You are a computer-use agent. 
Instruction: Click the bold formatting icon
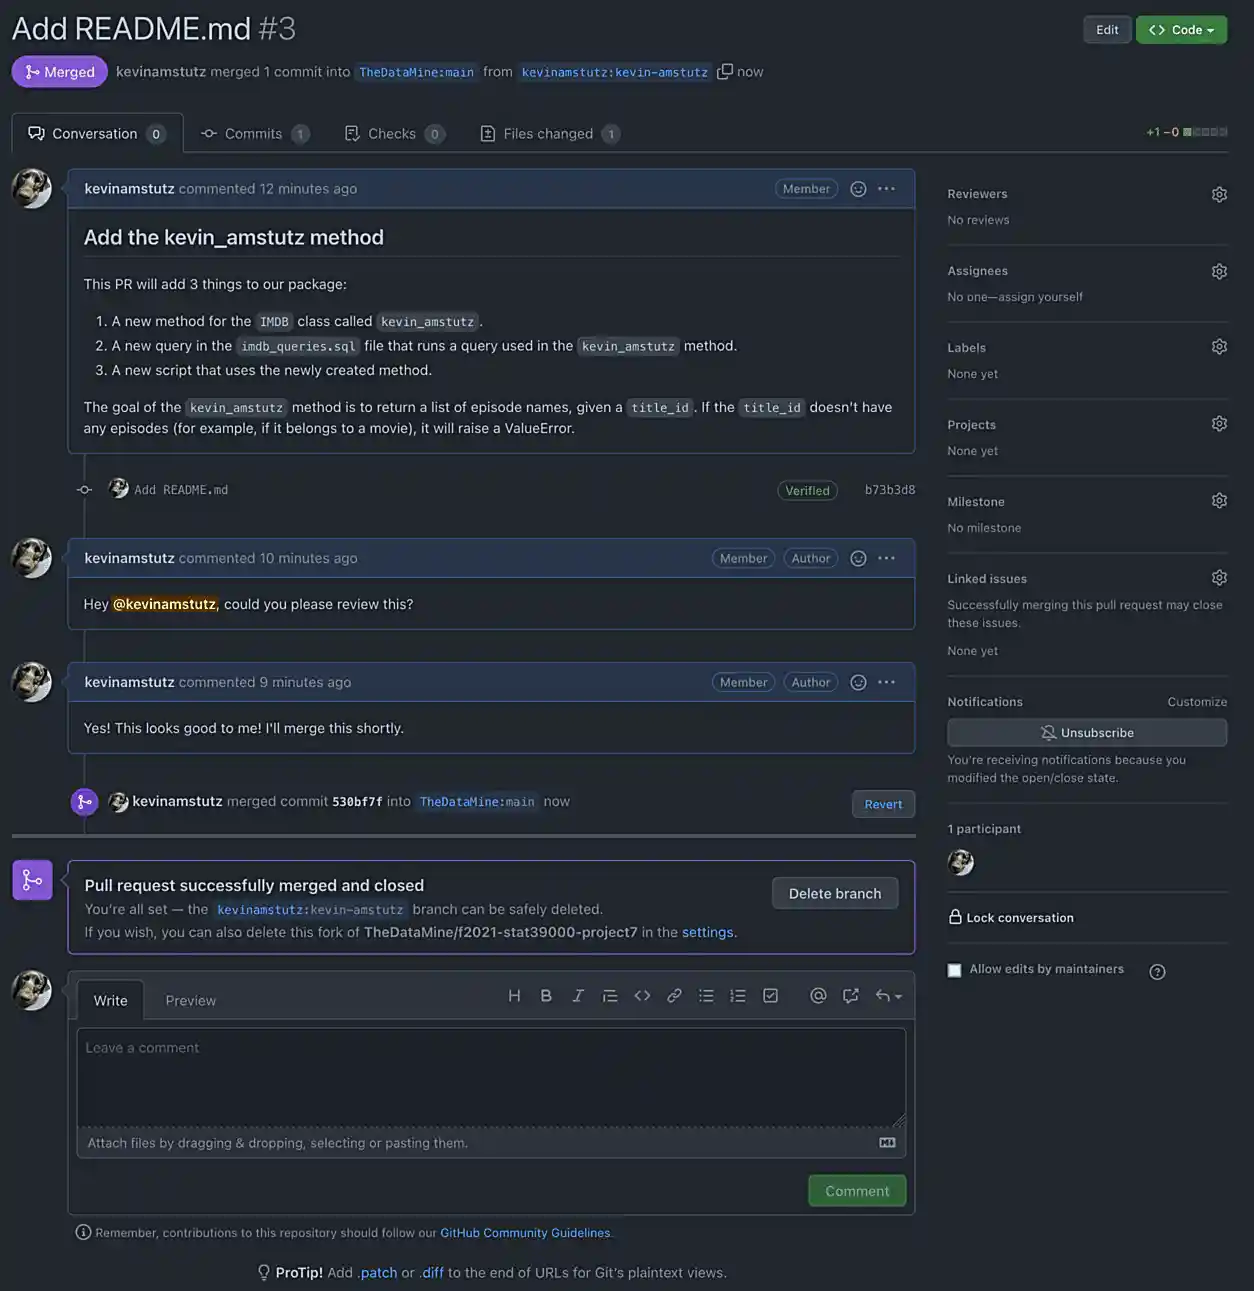546,996
